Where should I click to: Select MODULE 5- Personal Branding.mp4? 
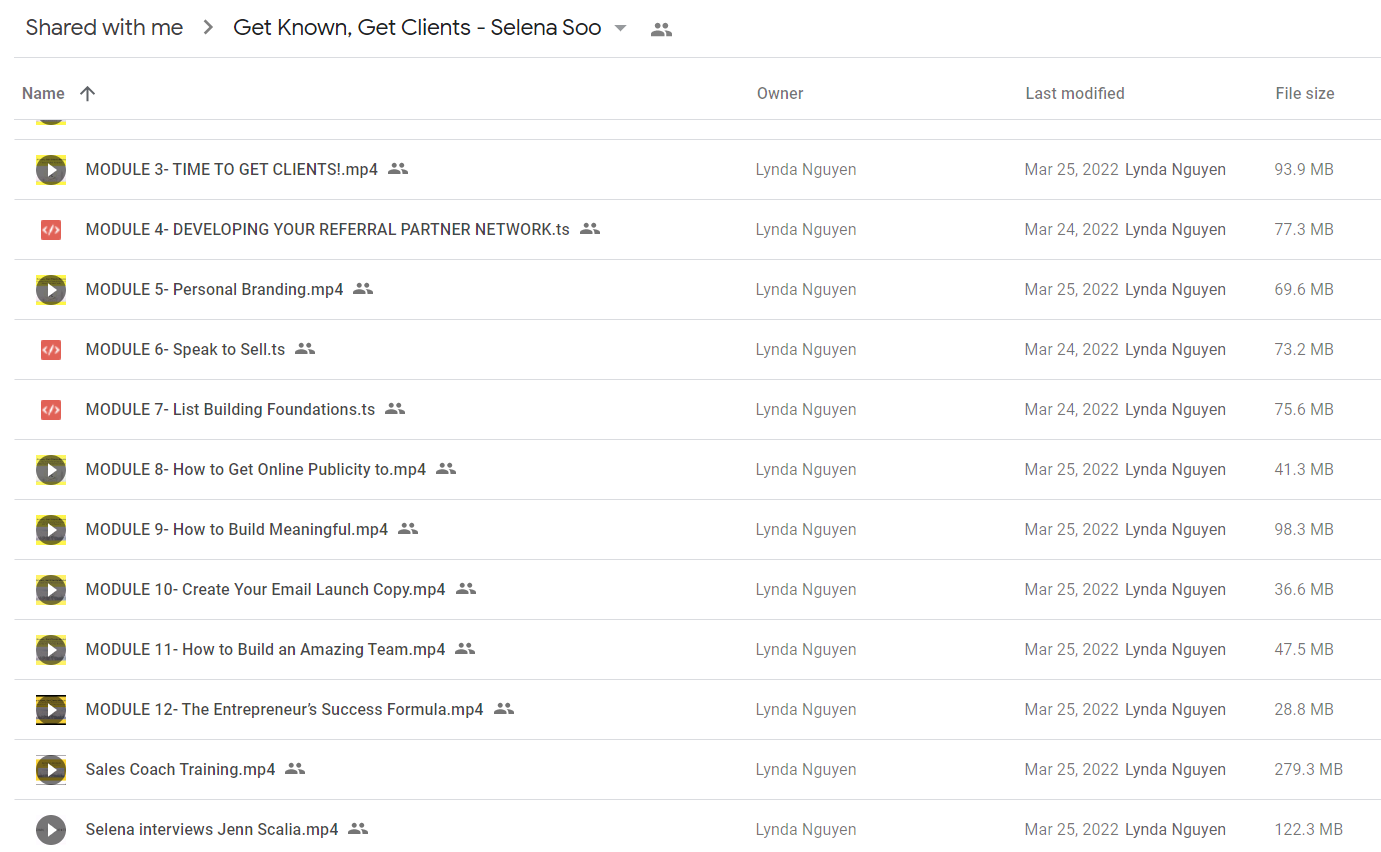pyautogui.click(x=215, y=290)
